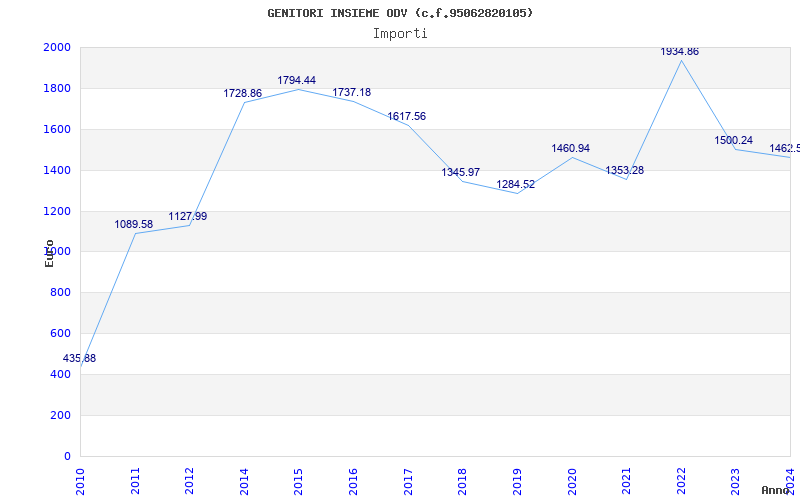This screenshot has width=800, height=500.
Task: Click the 2017 x-axis year label
Action: click(408, 482)
